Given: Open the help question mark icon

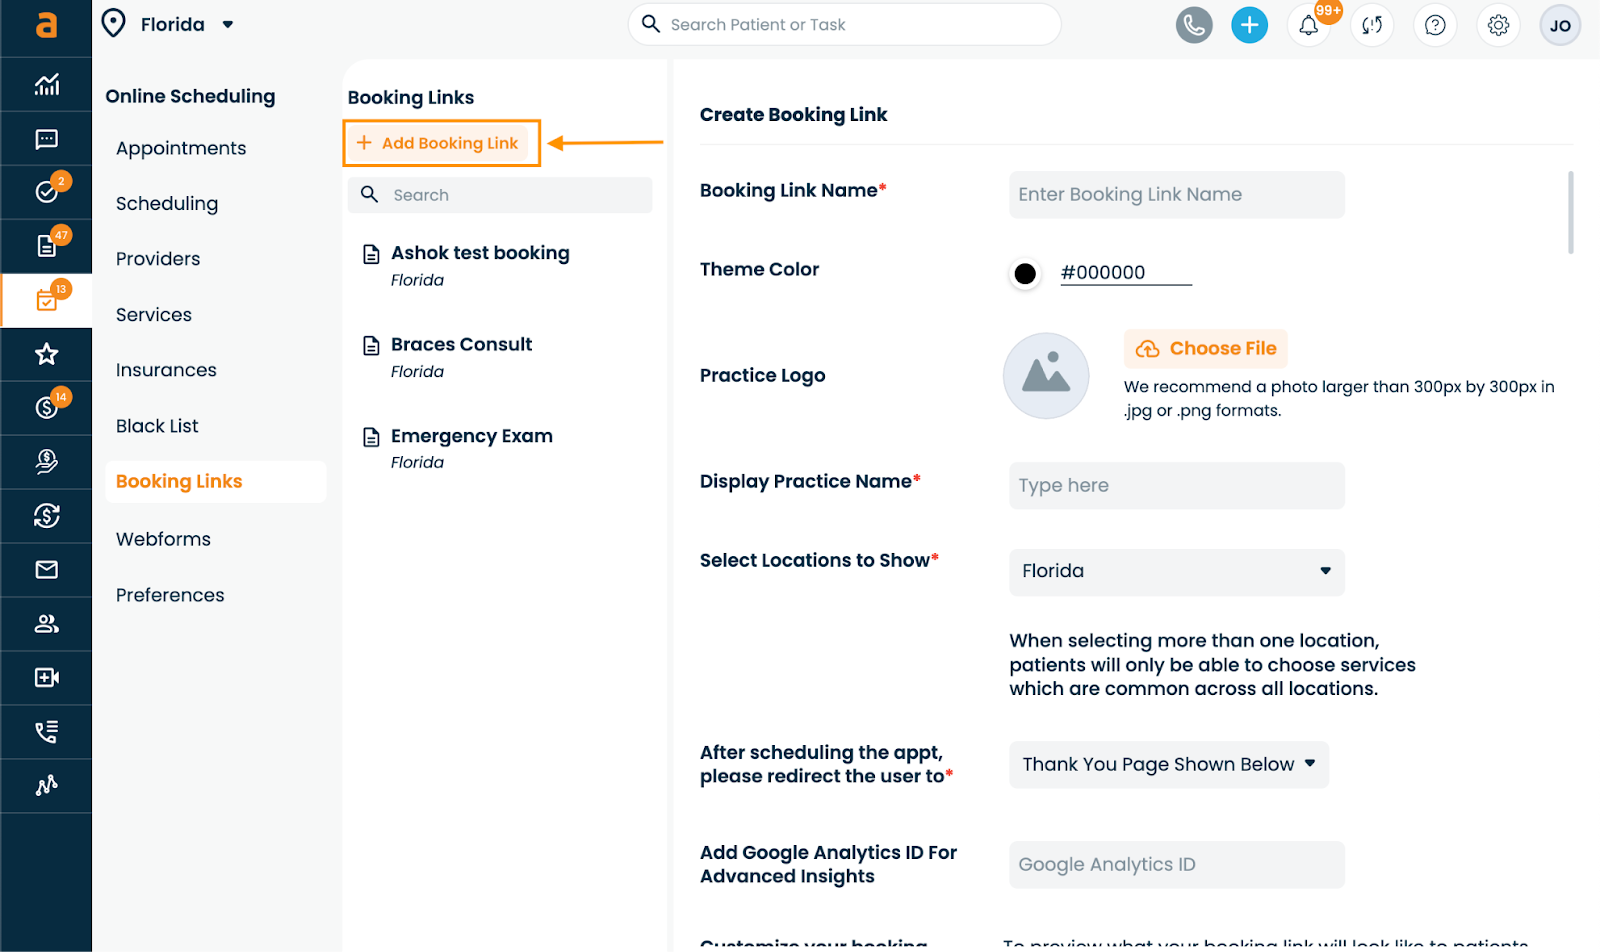Looking at the screenshot, I should pos(1435,25).
